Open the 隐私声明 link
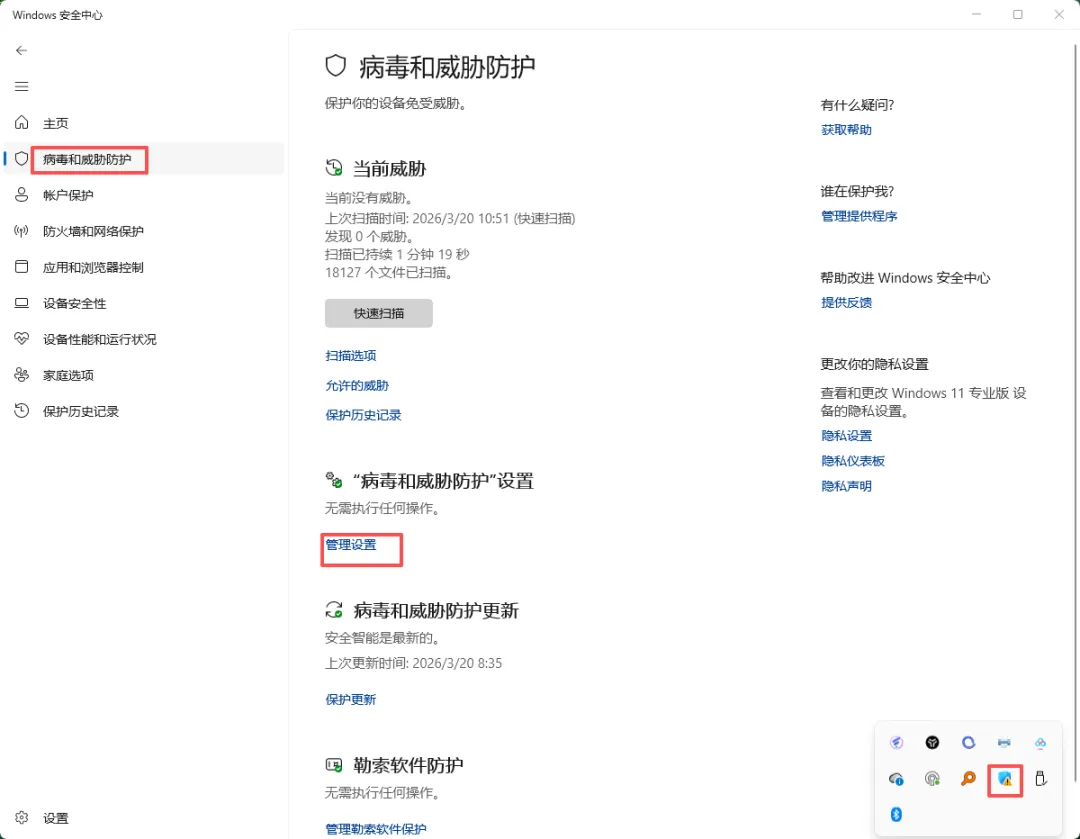The width and height of the screenshot is (1080, 839). coord(847,486)
